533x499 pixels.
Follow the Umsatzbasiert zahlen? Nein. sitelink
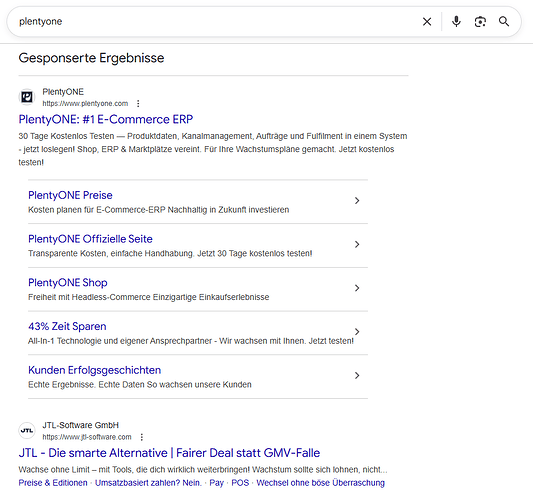(x=148, y=483)
